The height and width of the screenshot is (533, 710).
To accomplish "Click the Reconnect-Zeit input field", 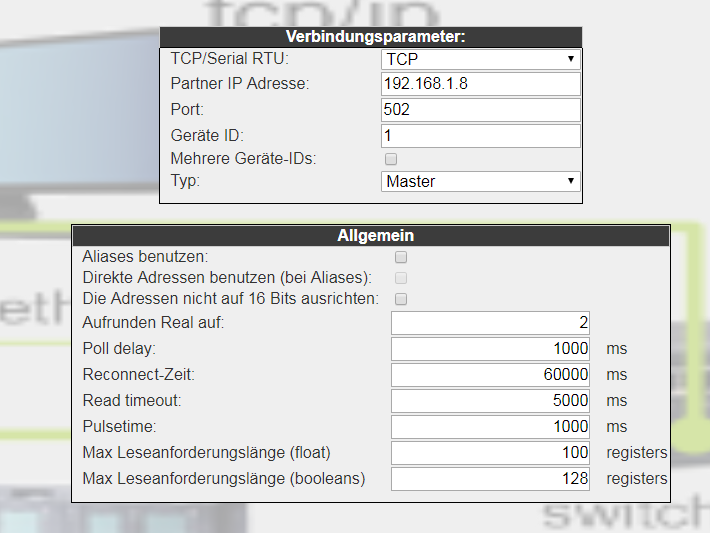I will pos(490,375).
